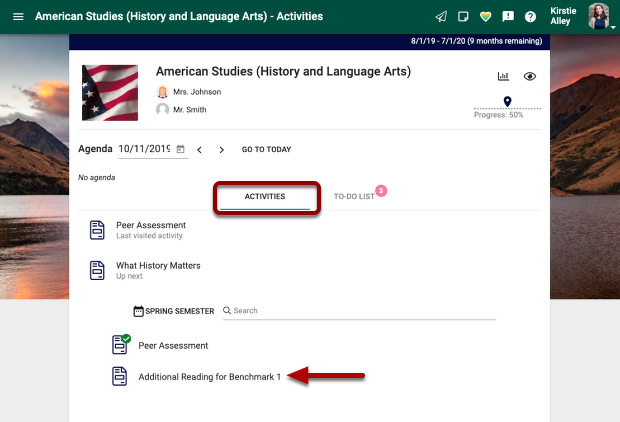Open last visited Peer Assessment activity
Screen dimensions: 620x422
150,226
